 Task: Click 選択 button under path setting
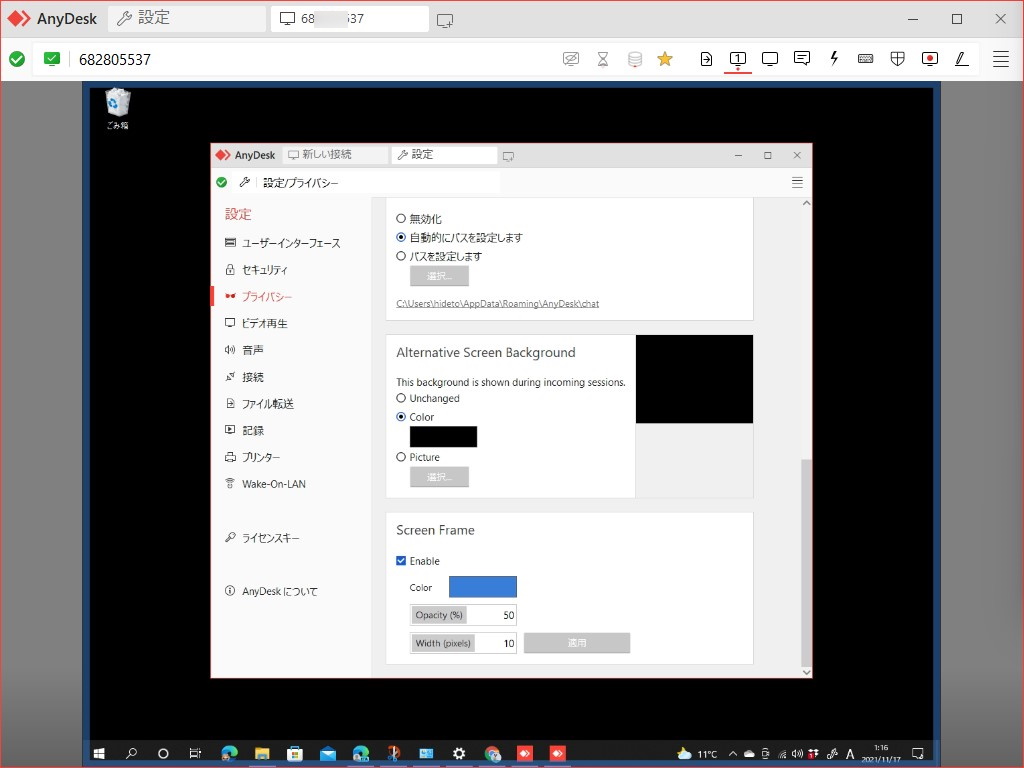(x=440, y=276)
